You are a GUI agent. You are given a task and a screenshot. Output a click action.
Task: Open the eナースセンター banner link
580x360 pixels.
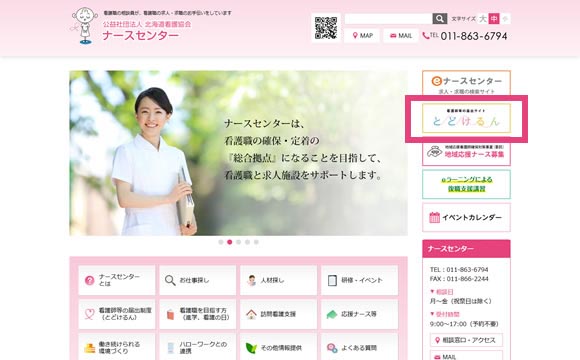[x=466, y=84]
